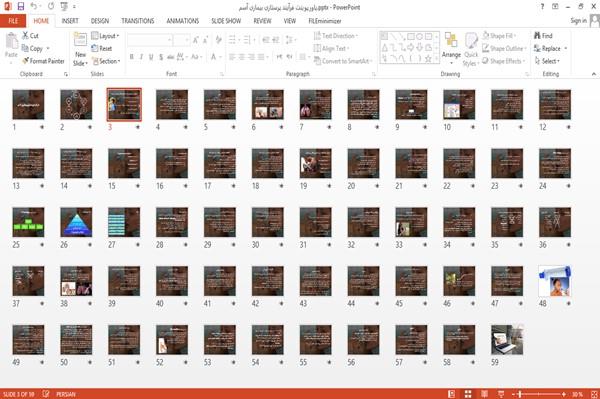This screenshot has height=399, width=600.
Task: Open Clipboard group dialog launcher
Action: coord(66,74)
